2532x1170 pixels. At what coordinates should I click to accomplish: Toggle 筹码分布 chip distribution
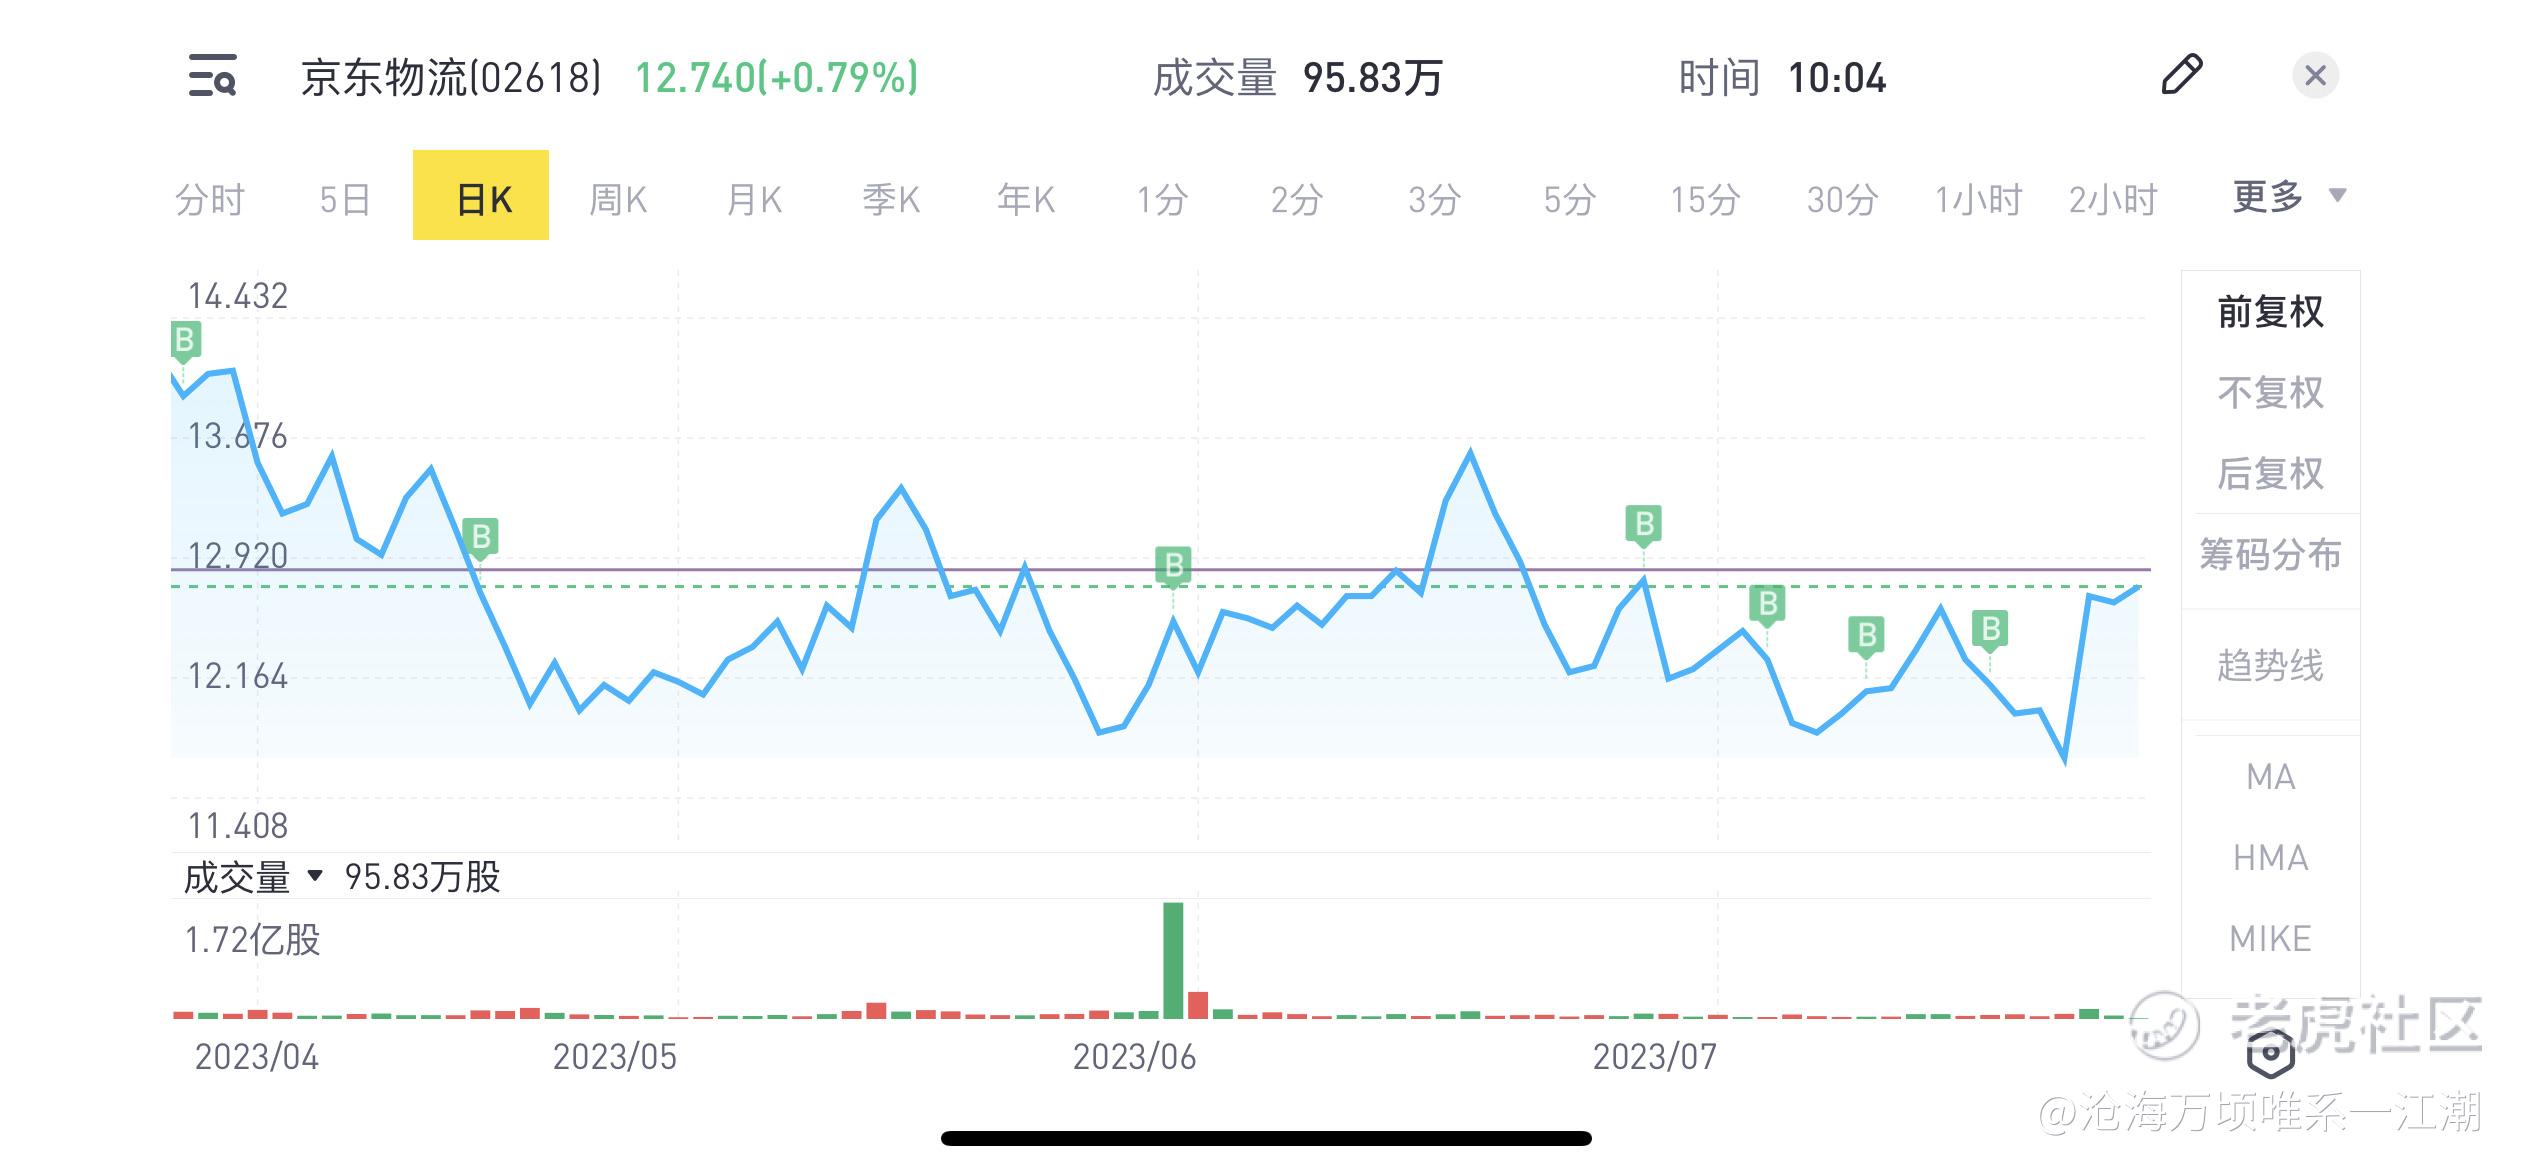coord(2270,554)
